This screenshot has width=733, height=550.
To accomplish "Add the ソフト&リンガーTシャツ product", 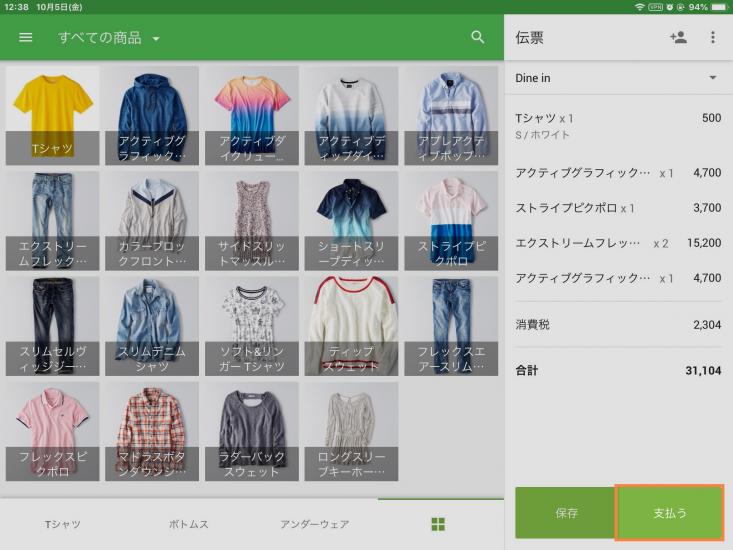I will 252,326.
